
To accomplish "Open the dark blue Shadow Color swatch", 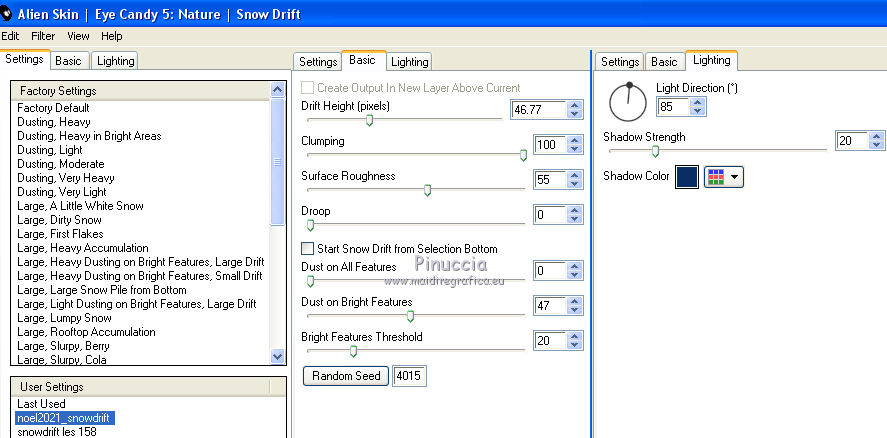I will pos(687,177).
